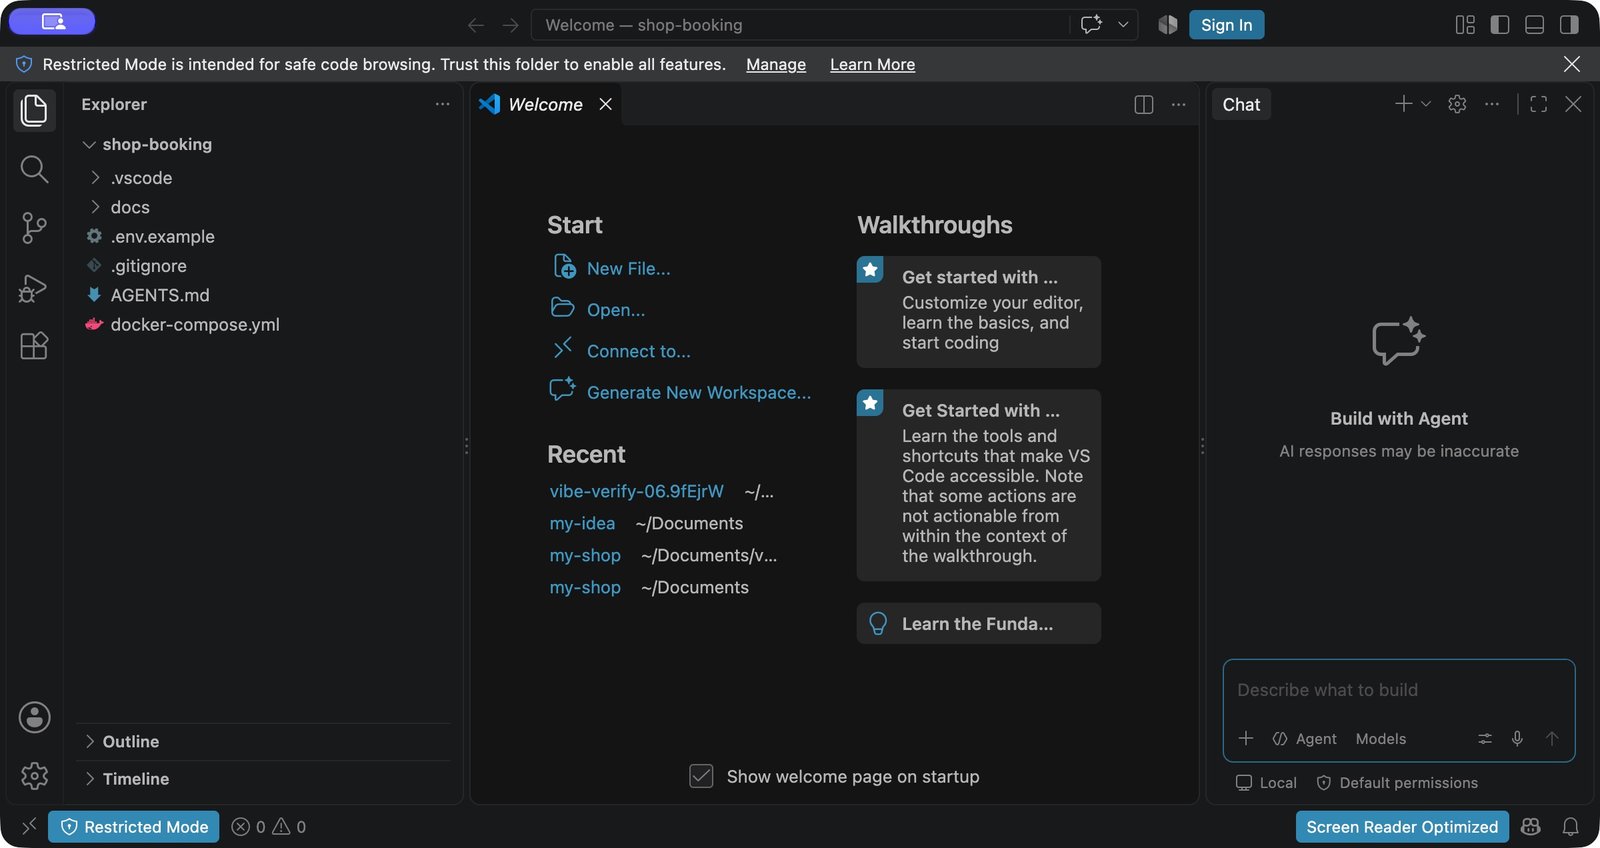Toggle Show welcome page on startup checkbox
Viewport: 1600px width, 848px height.
click(701, 776)
